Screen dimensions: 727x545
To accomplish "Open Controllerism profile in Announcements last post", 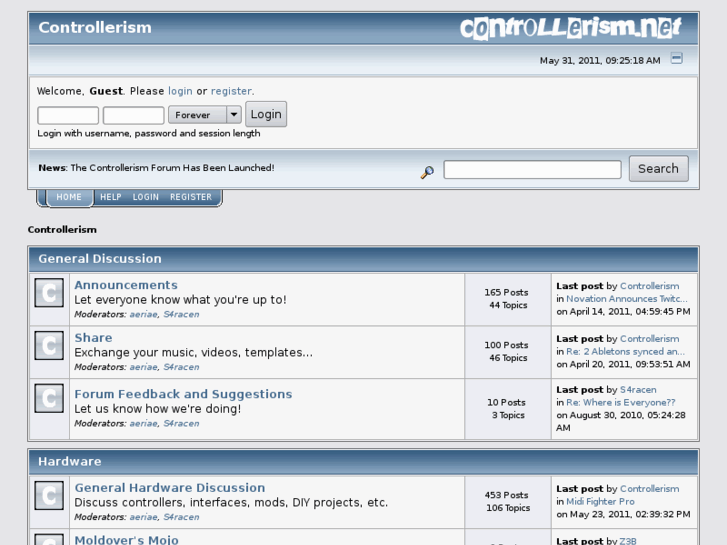I will click(x=650, y=286).
